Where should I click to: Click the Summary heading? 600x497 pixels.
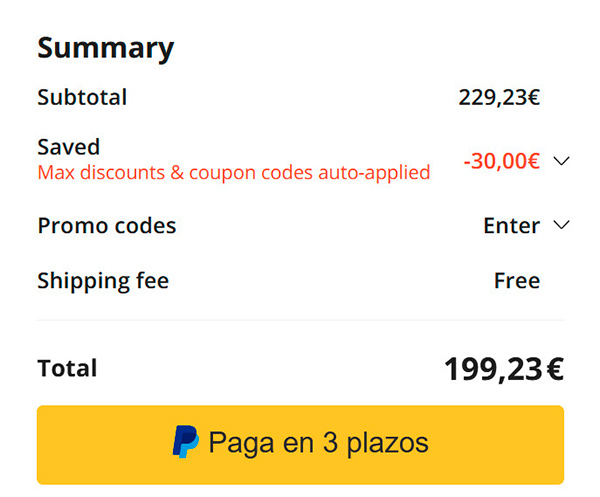(105, 47)
